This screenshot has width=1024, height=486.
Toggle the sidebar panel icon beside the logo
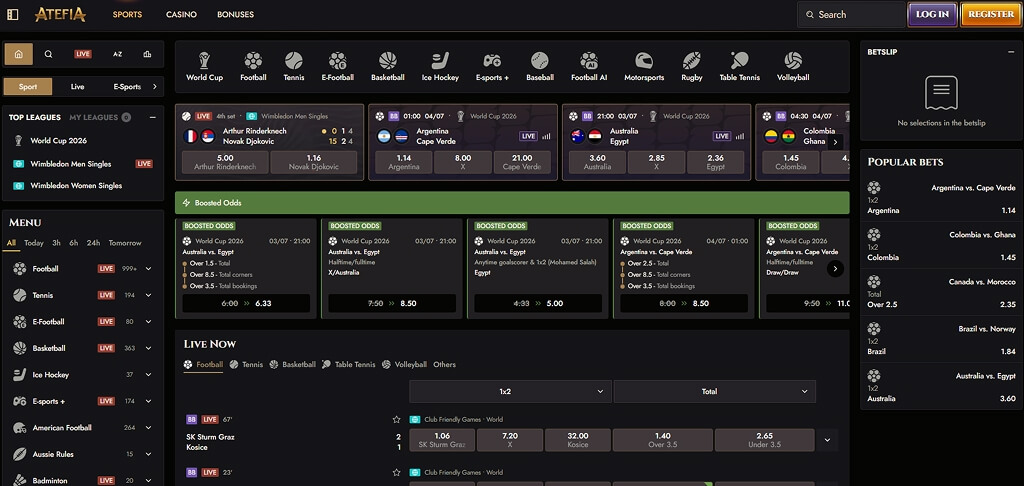tap(12, 14)
